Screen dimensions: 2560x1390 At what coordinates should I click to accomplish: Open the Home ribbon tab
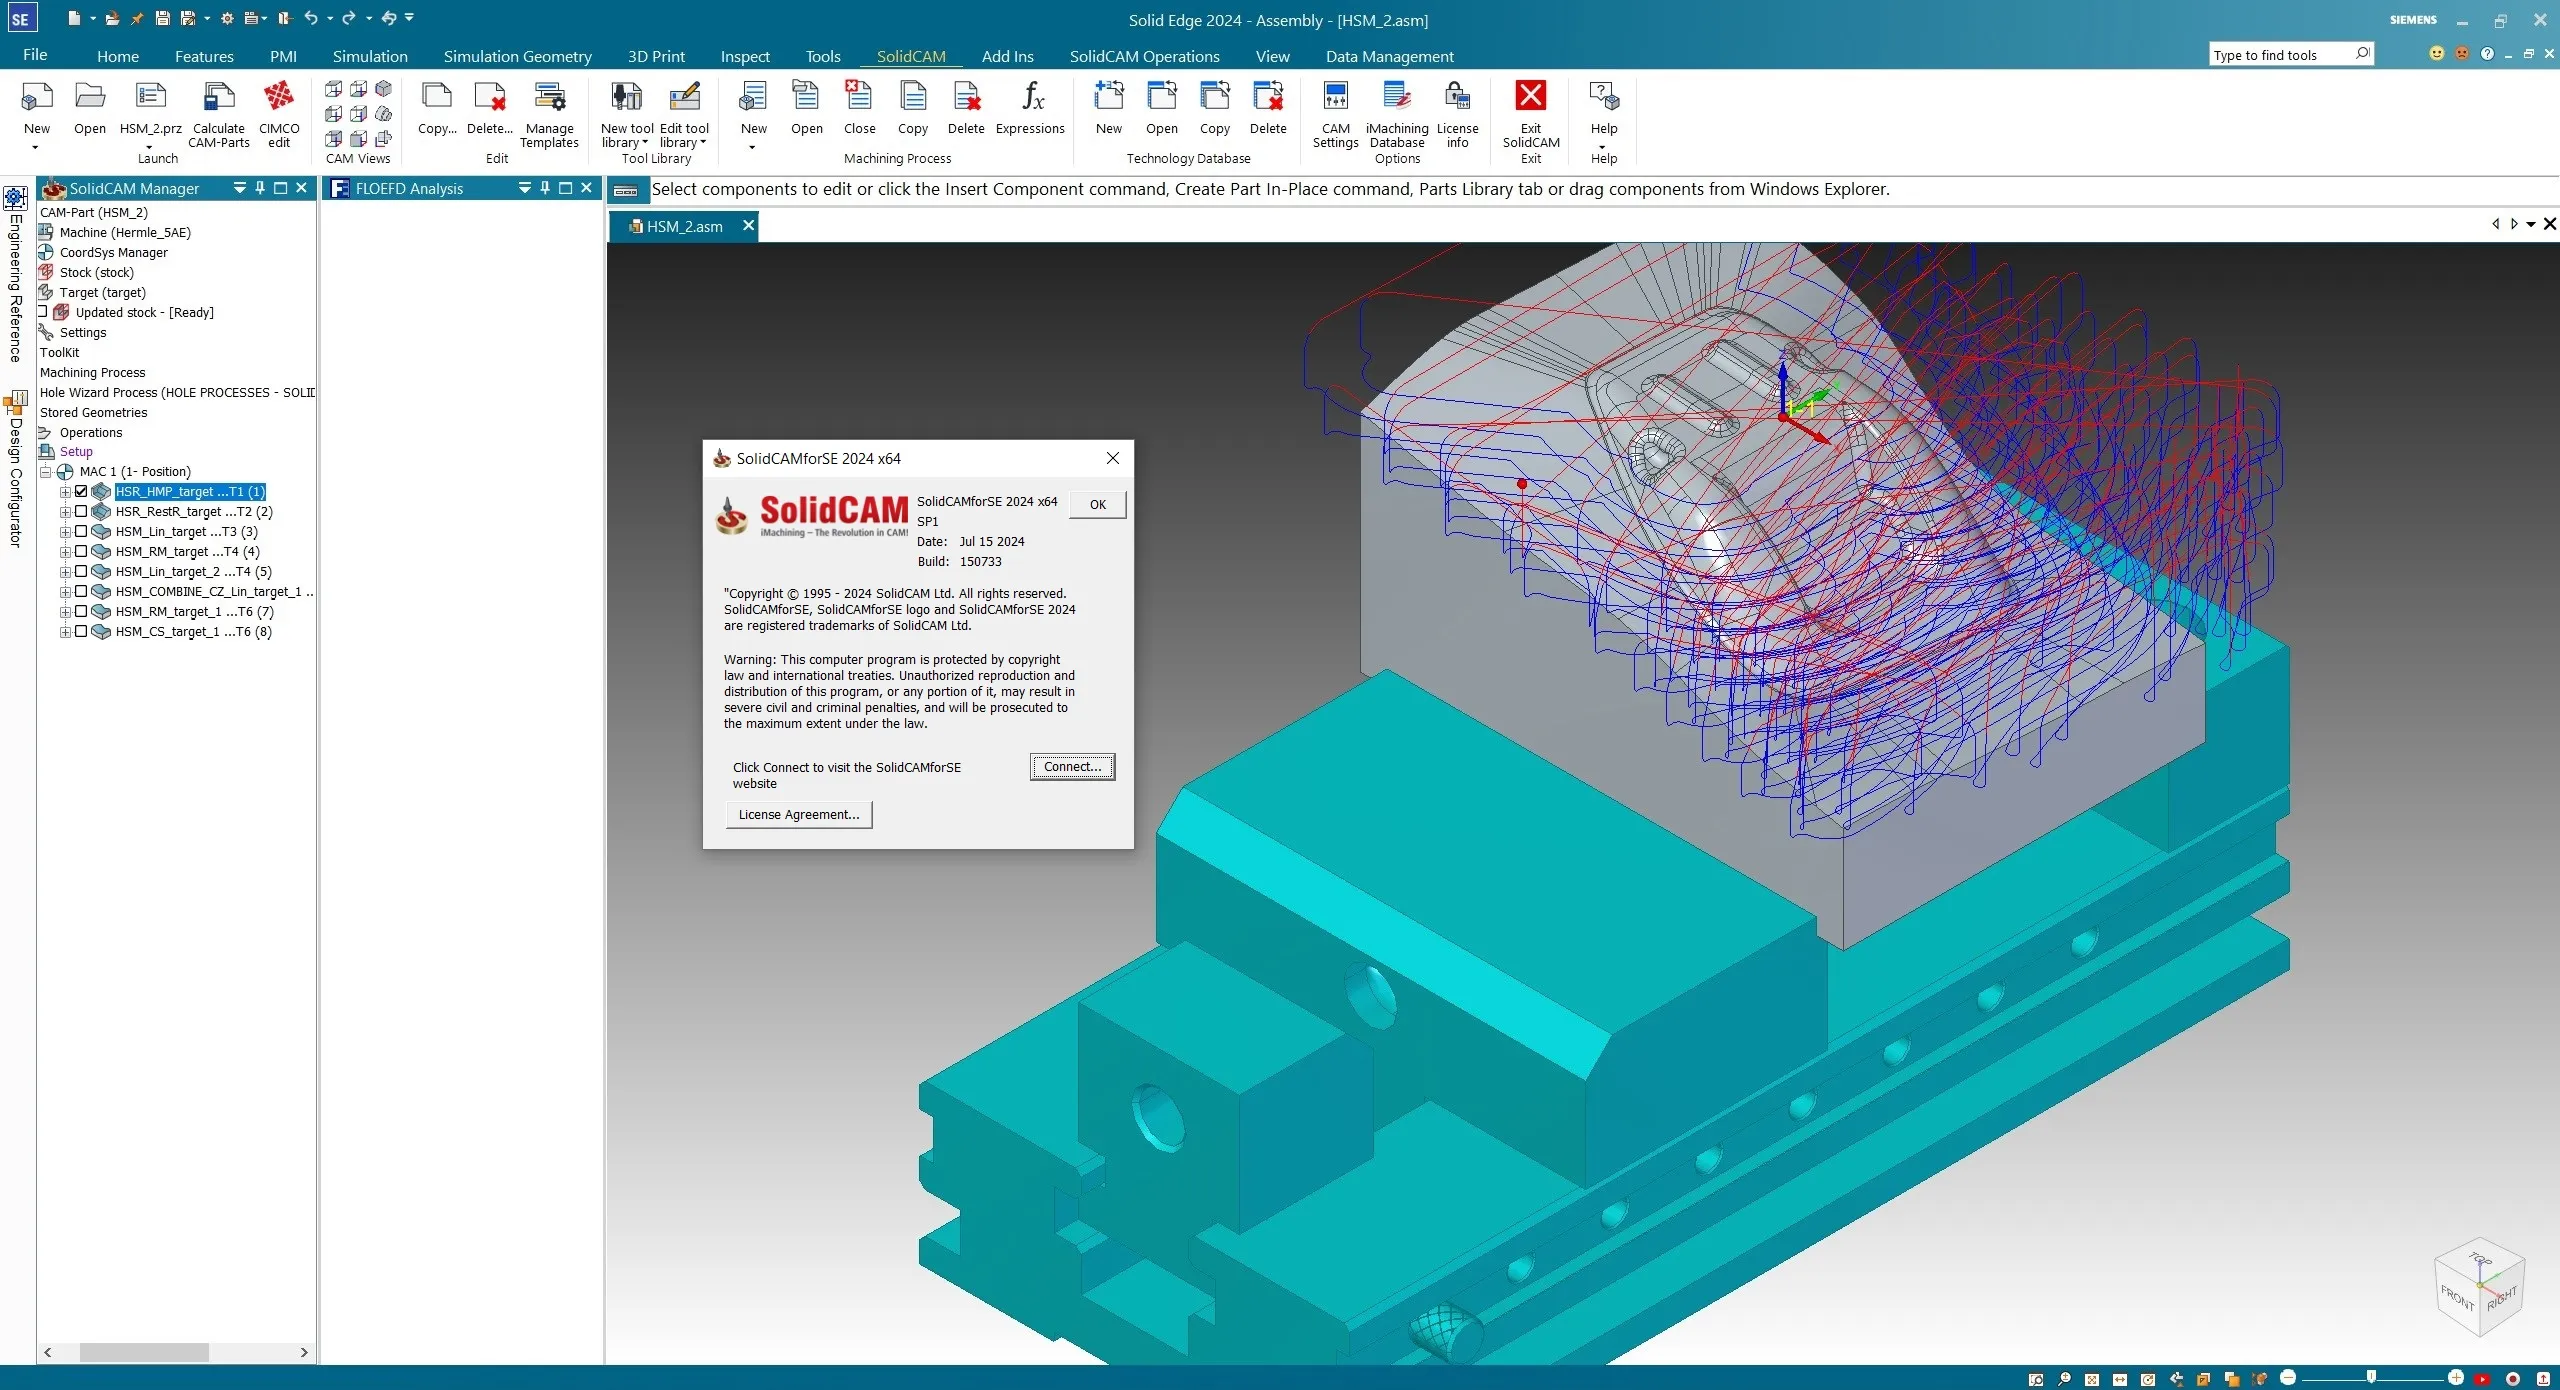(x=118, y=56)
